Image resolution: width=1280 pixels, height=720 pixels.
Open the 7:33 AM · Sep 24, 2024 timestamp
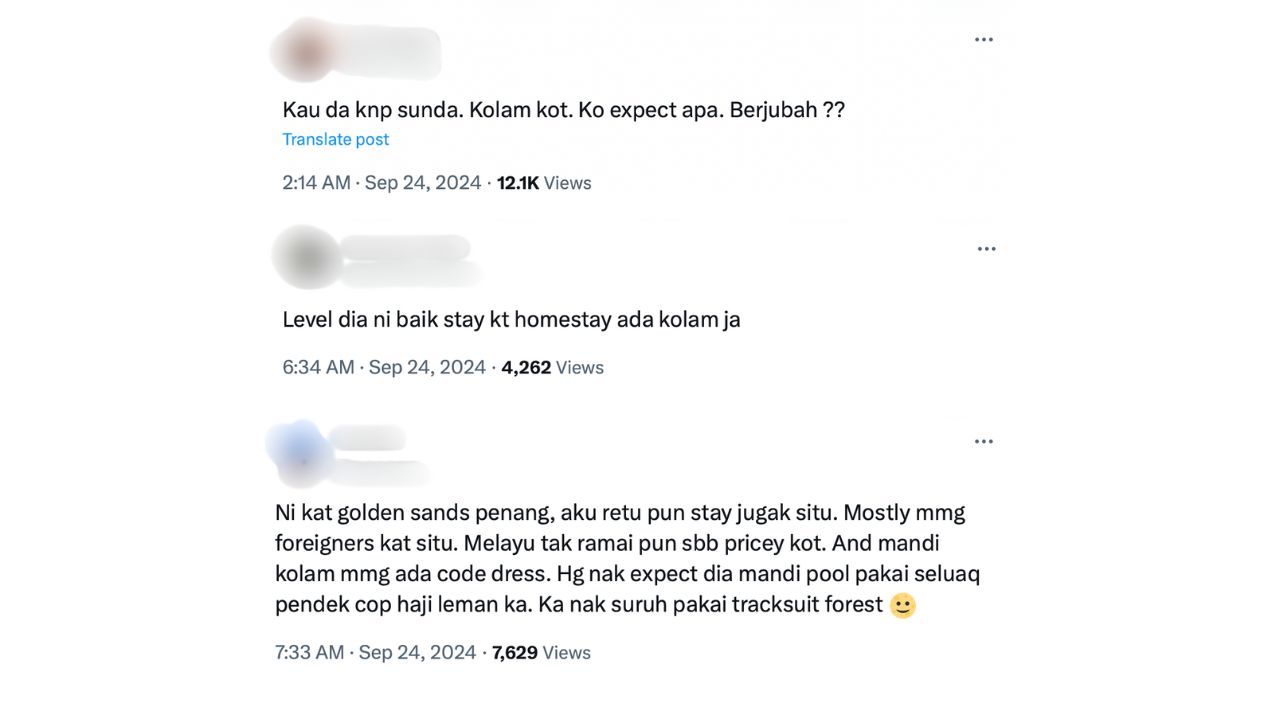pyautogui.click(x=376, y=652)
